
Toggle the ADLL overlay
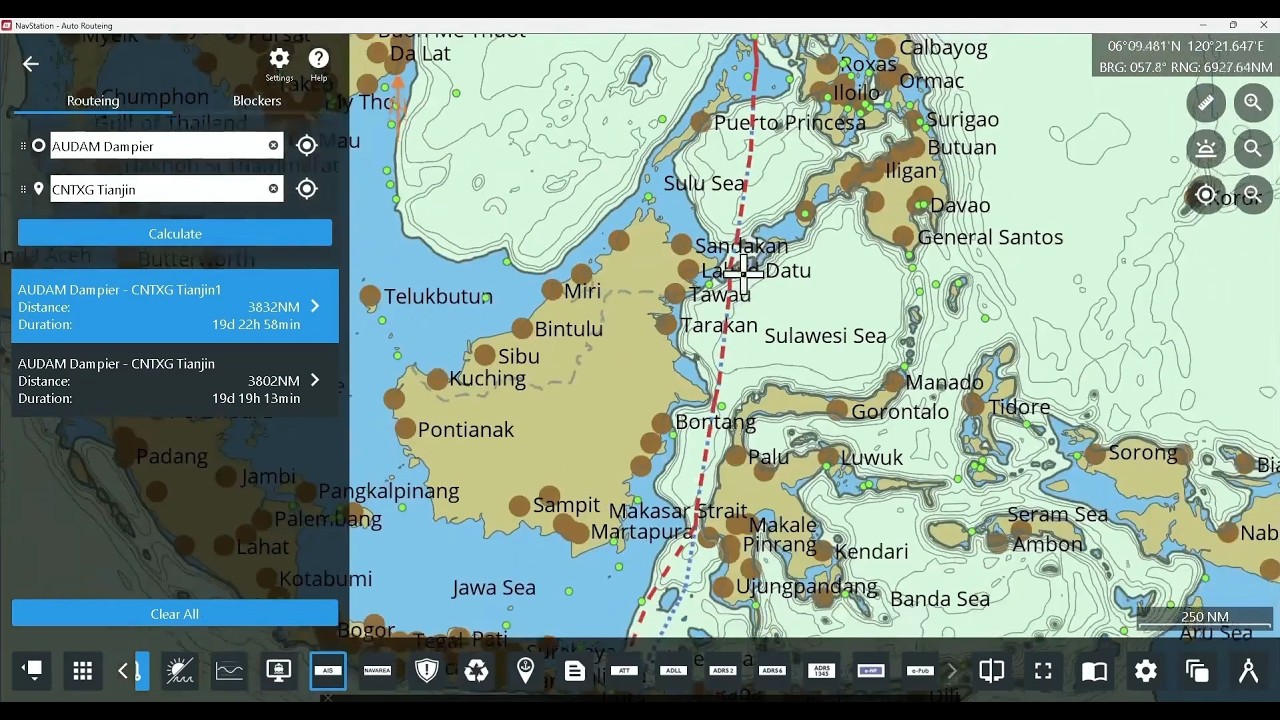pyautogui.click(x=673, y=671)
